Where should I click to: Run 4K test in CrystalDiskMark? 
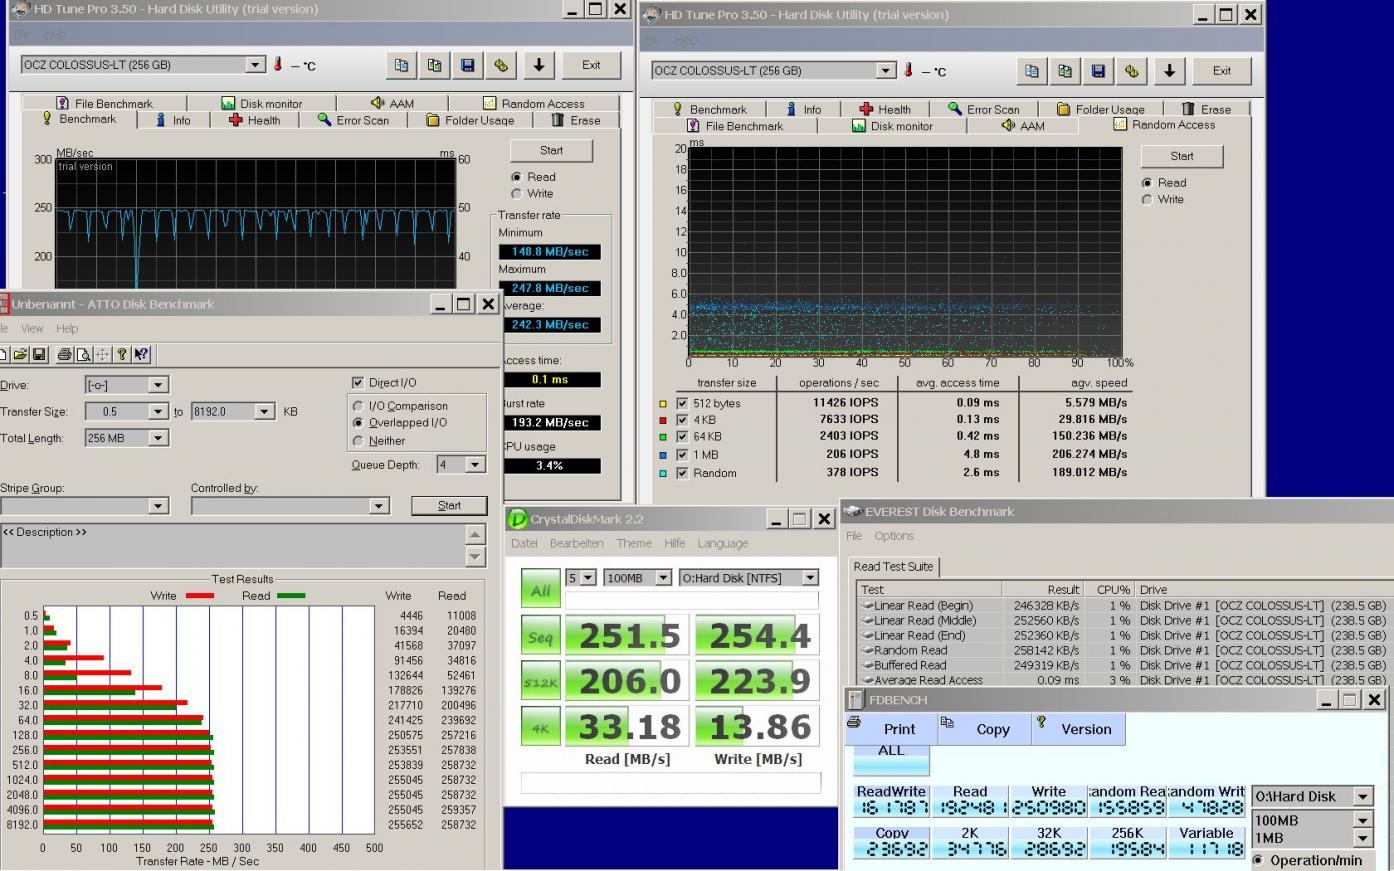pos(540,727)
